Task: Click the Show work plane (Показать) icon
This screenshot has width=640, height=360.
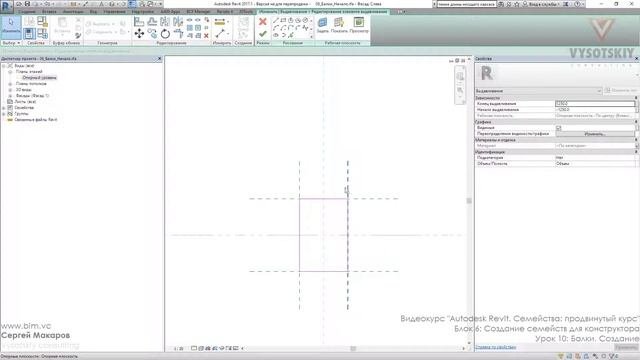Action: click(339, 24)
